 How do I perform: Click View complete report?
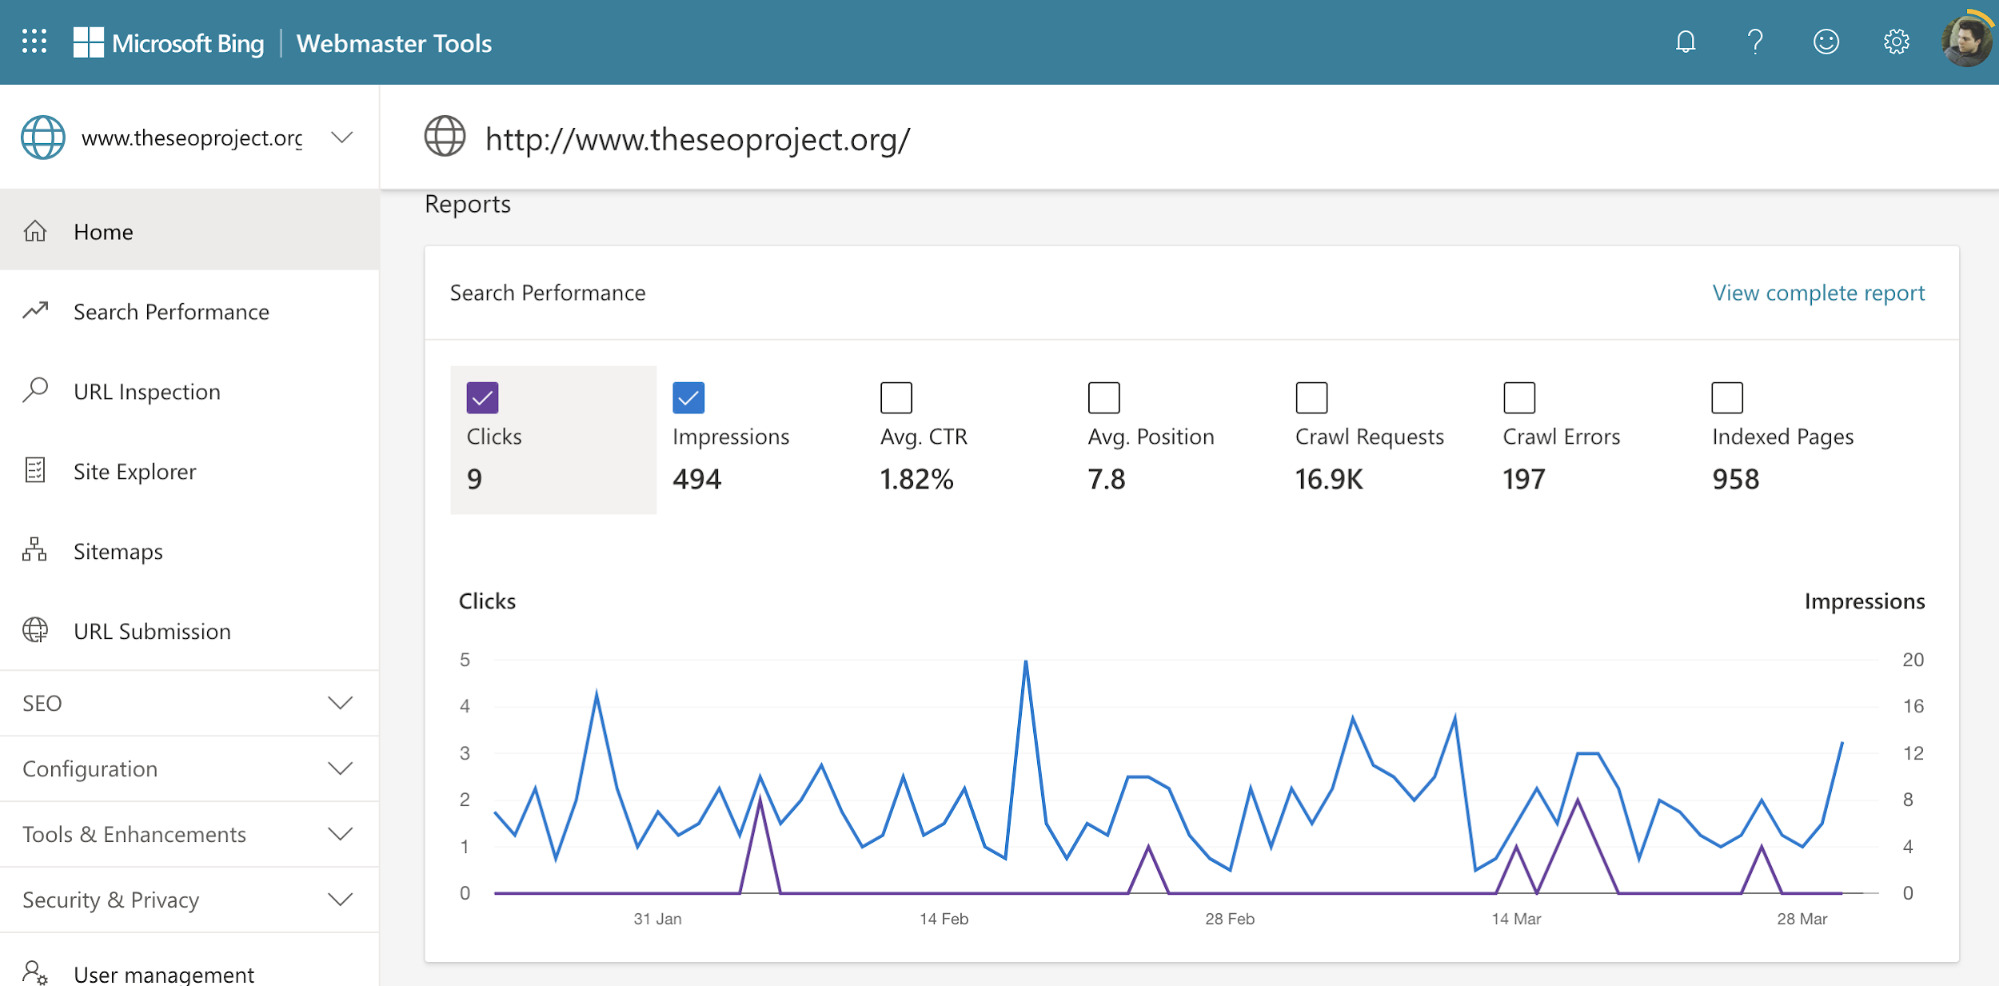(1817, 292)
